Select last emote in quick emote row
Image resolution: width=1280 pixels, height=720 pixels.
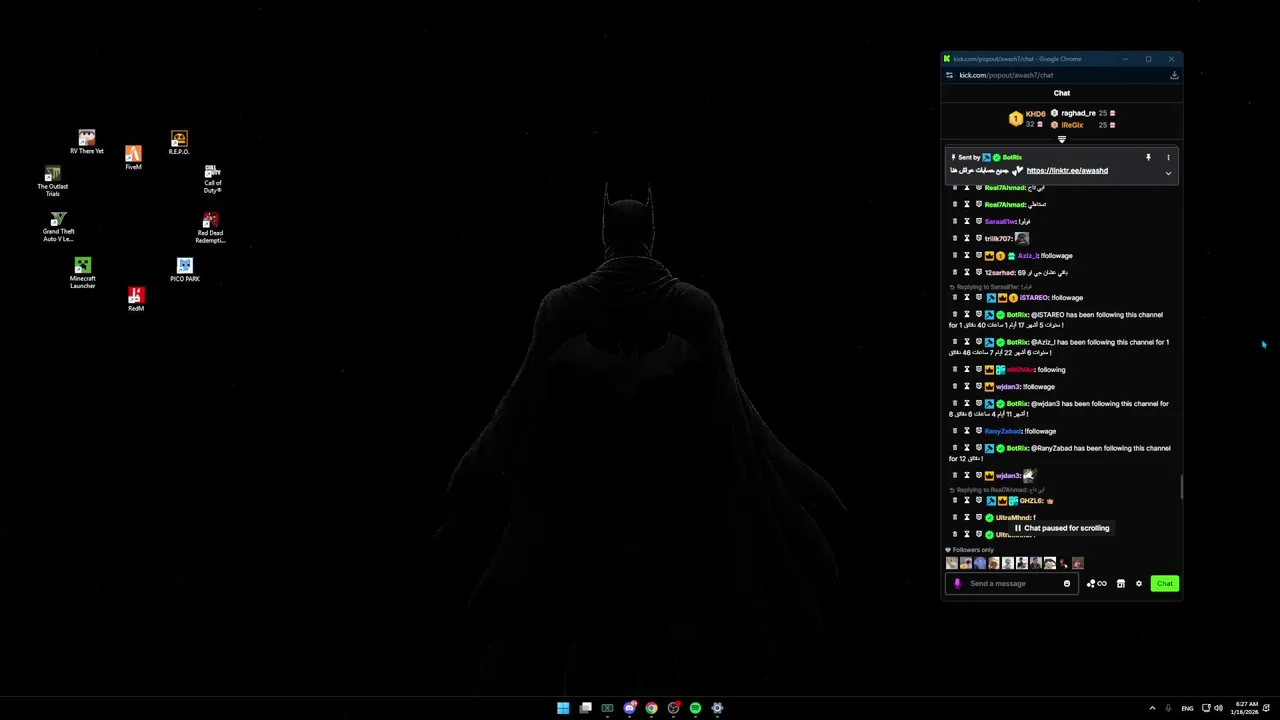pyautogui.click(x=1078, y=563)
